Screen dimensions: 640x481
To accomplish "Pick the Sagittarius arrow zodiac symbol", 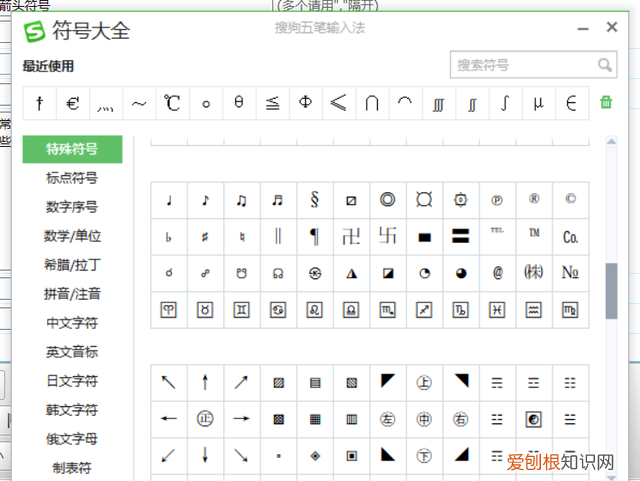I will (x=424, y=310).
